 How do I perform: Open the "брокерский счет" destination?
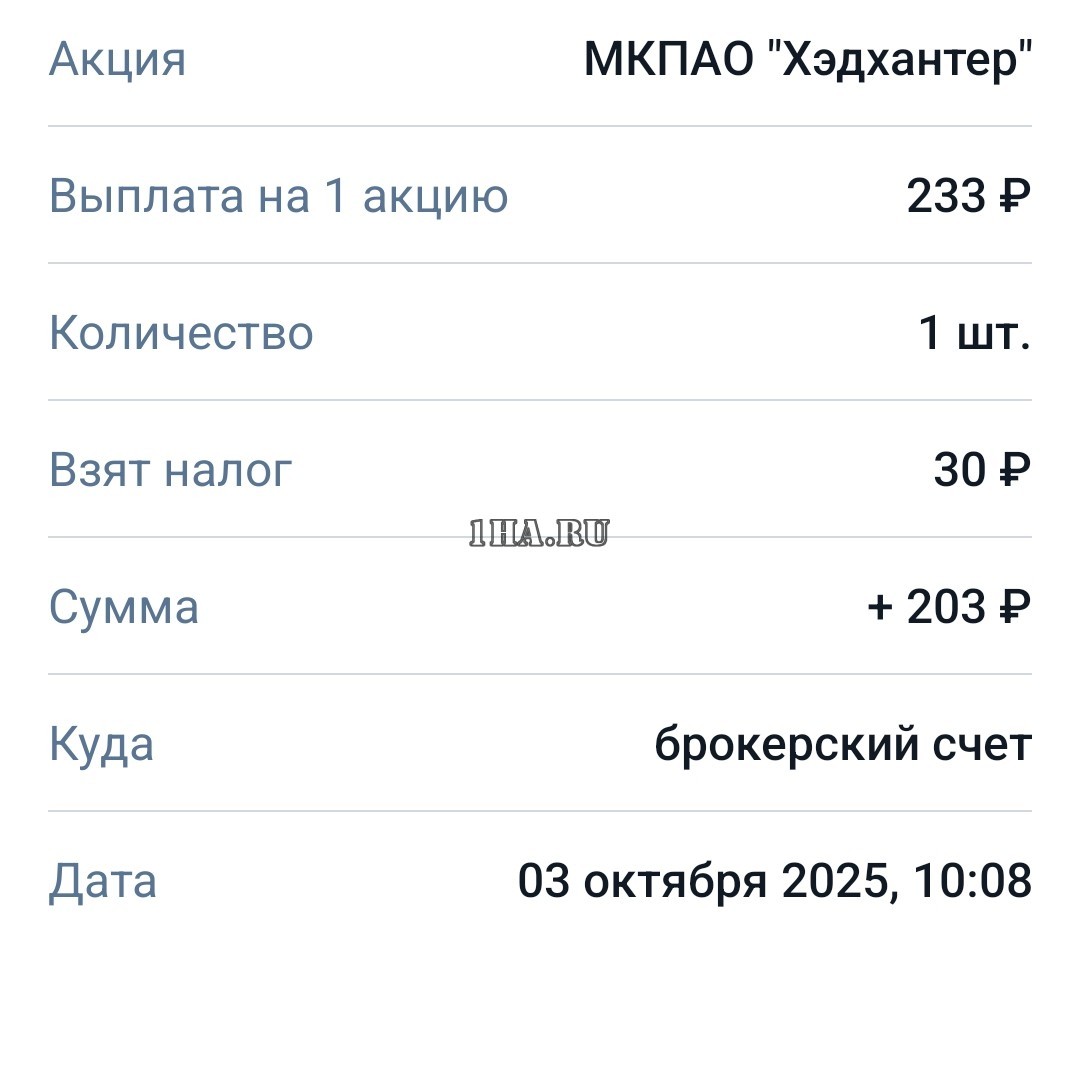842,745
